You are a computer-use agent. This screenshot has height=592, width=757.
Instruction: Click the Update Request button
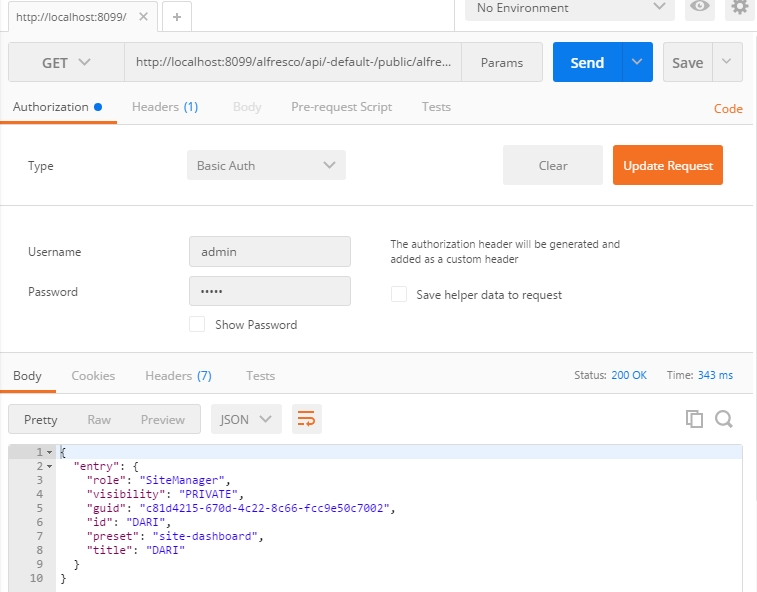[x=668, y=165]
